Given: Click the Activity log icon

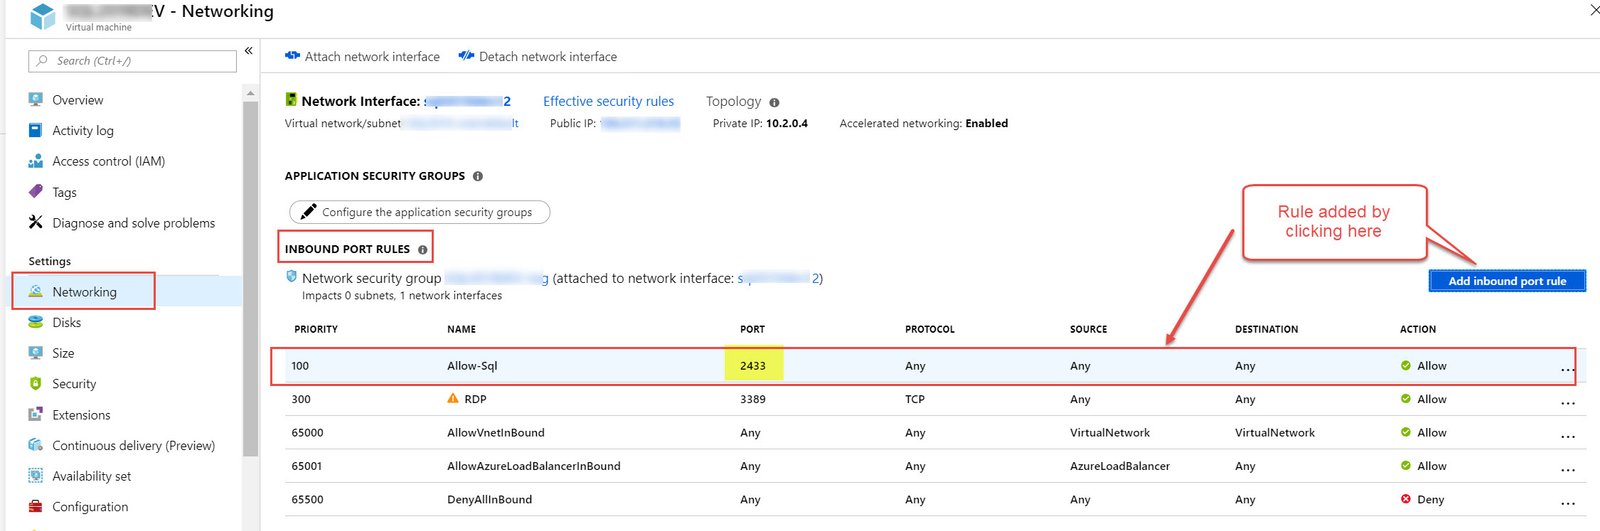Looking at the screenshot, I should (36, 130).
